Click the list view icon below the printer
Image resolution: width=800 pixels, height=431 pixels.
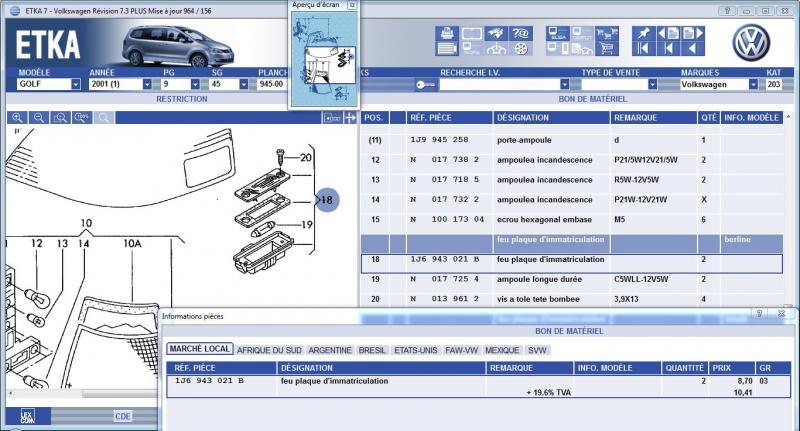(447, 48)
